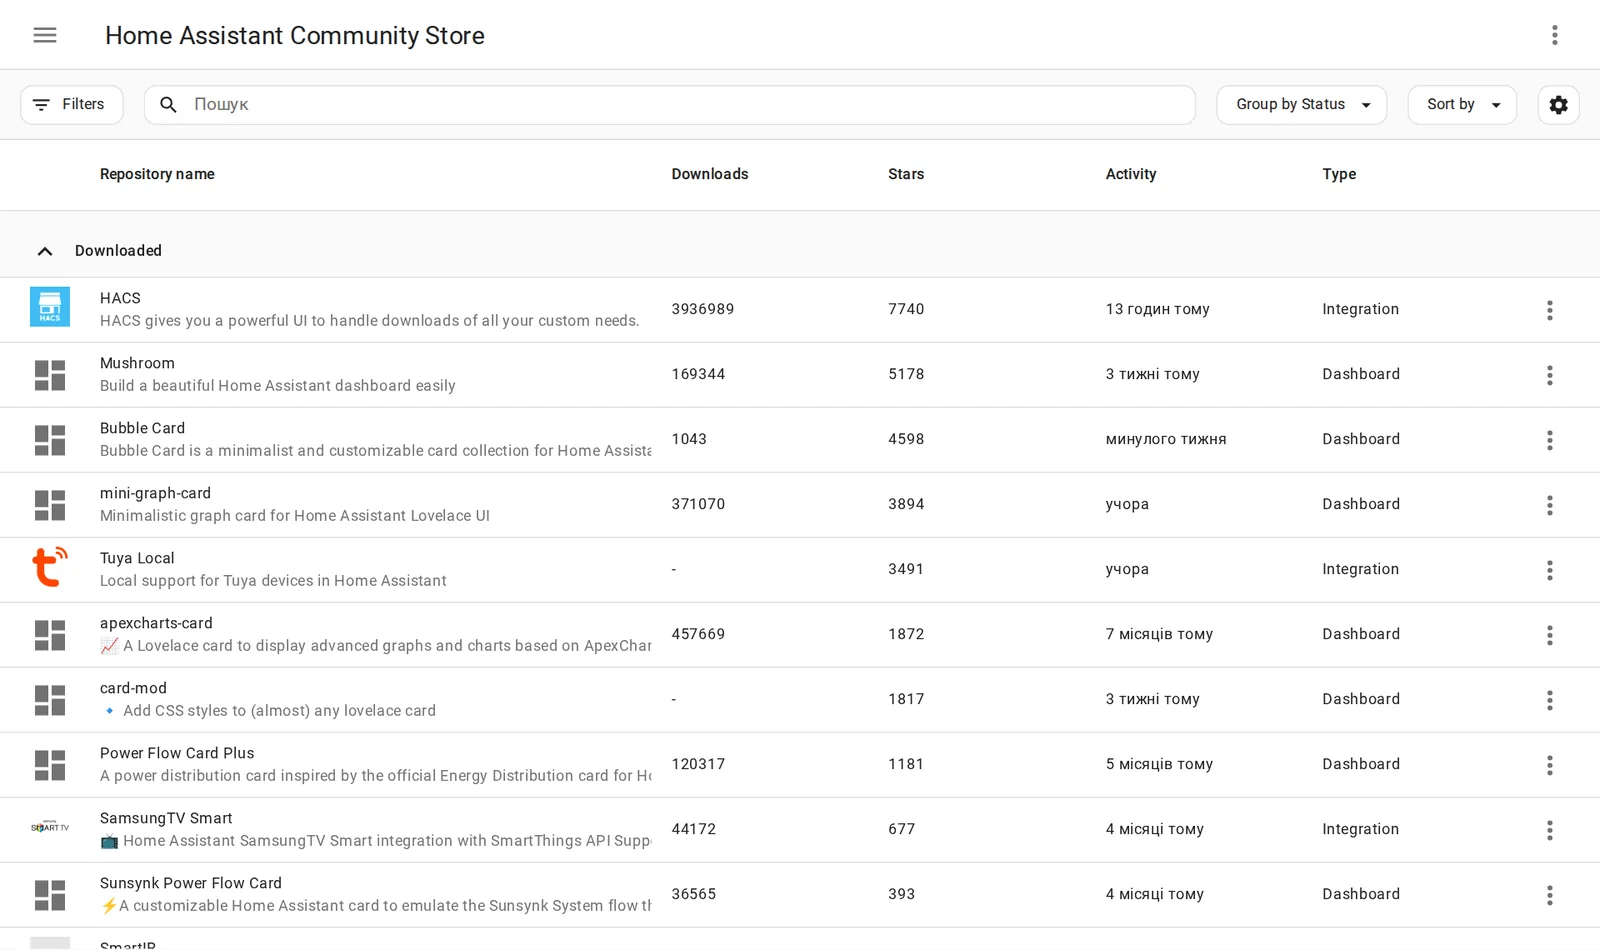1600x950 pixels.
Task: Click apexcharts-card activity '7 місяців тому'
Action: pos(1159,634)
